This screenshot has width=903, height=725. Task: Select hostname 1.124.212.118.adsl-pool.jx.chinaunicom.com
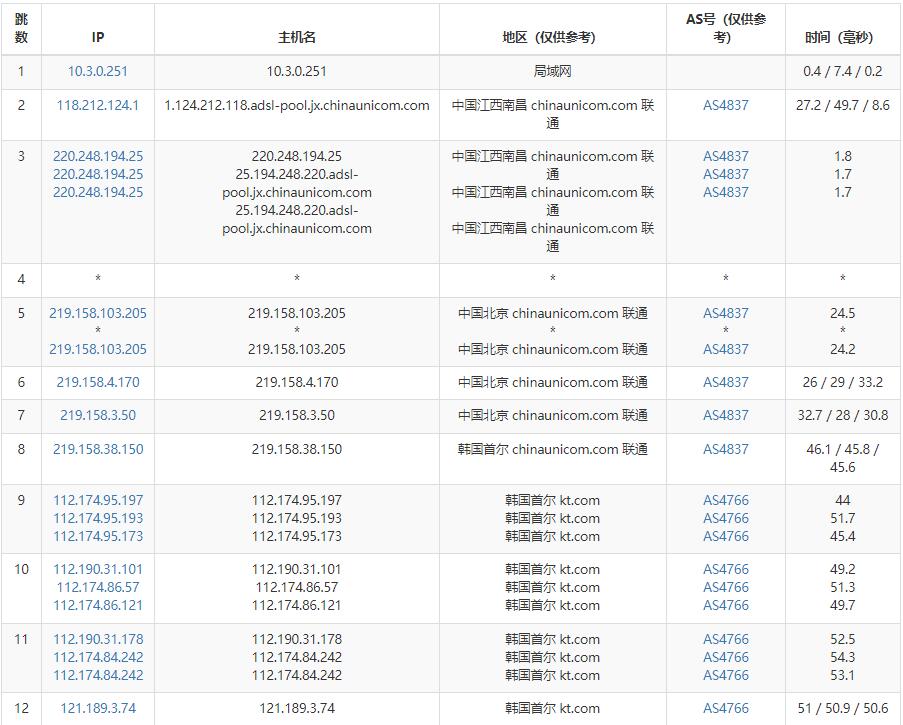[x=297, y=105]
